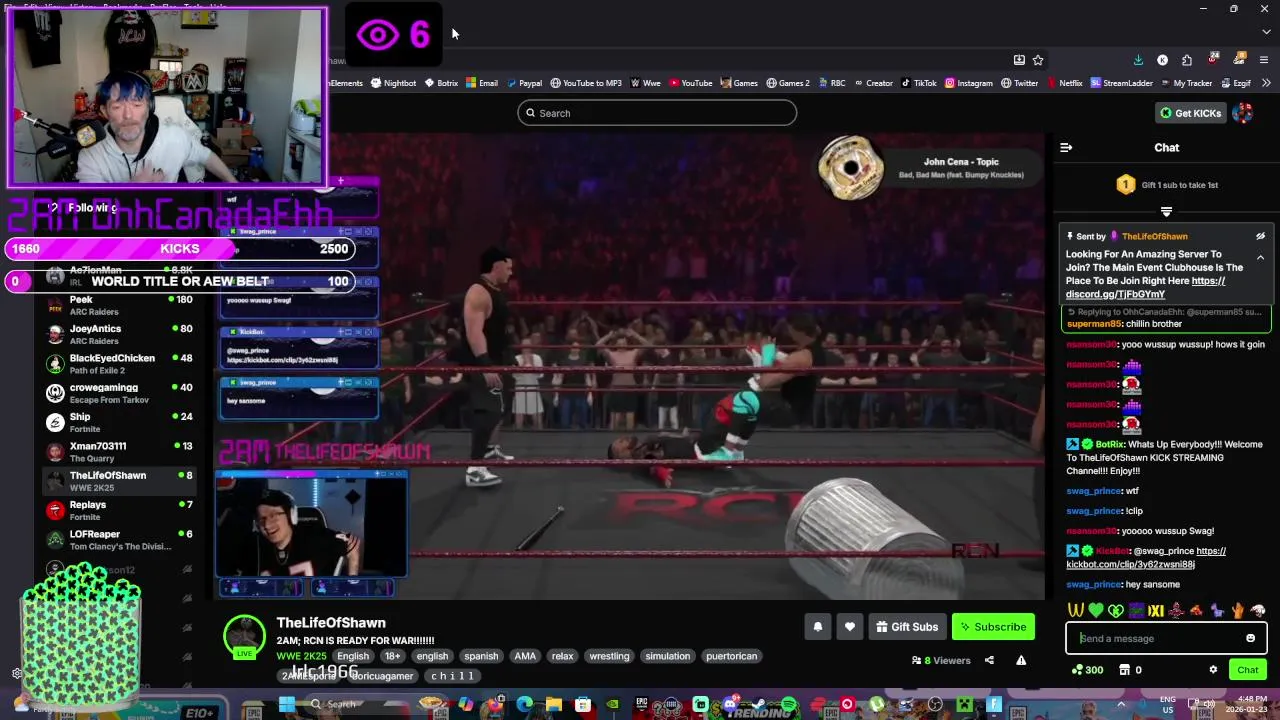Show hidden system tray icons chevron
The height and width of the screenshot is (720, 1280).
(1120, 704)
